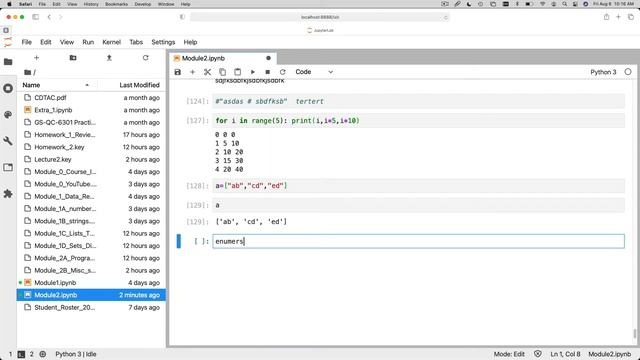The height and width of the screenshot is (360, 640).
Task: Click Python 3 | Idle status text
Action: (x=76, y=354)
